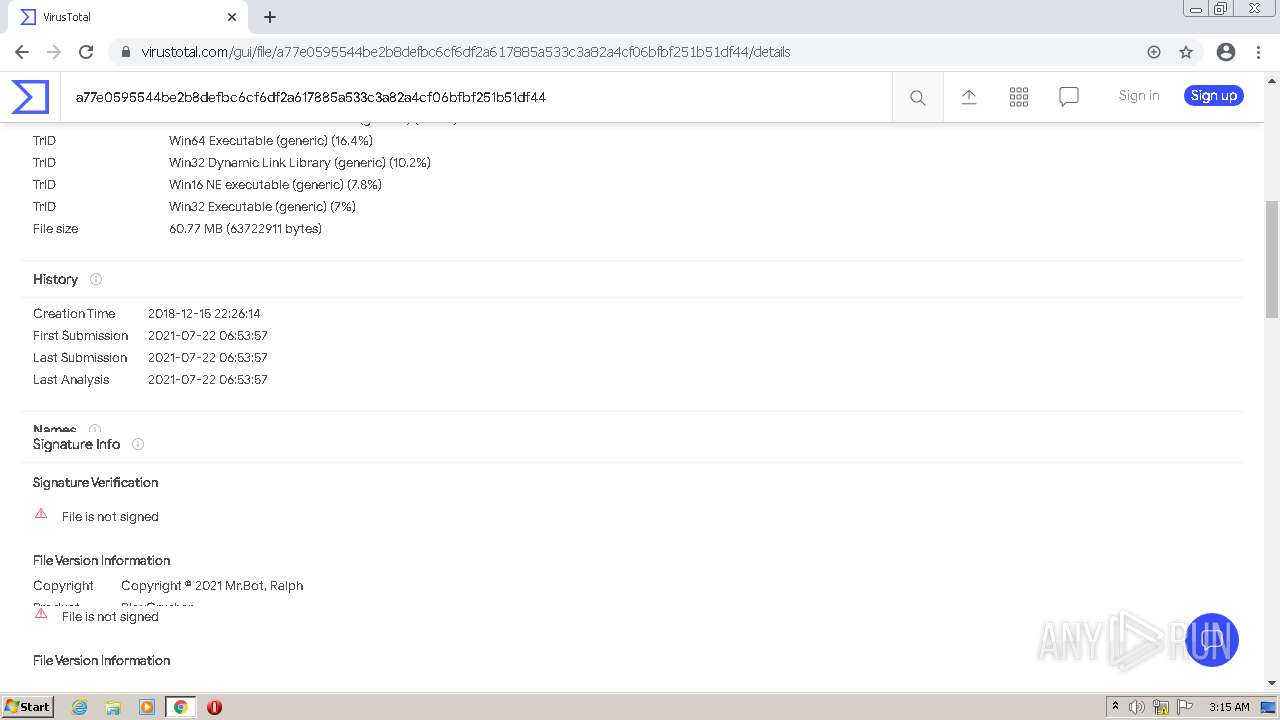Open Chrome three-dot menu
1280x720 pixels.
pos(1258,52)
